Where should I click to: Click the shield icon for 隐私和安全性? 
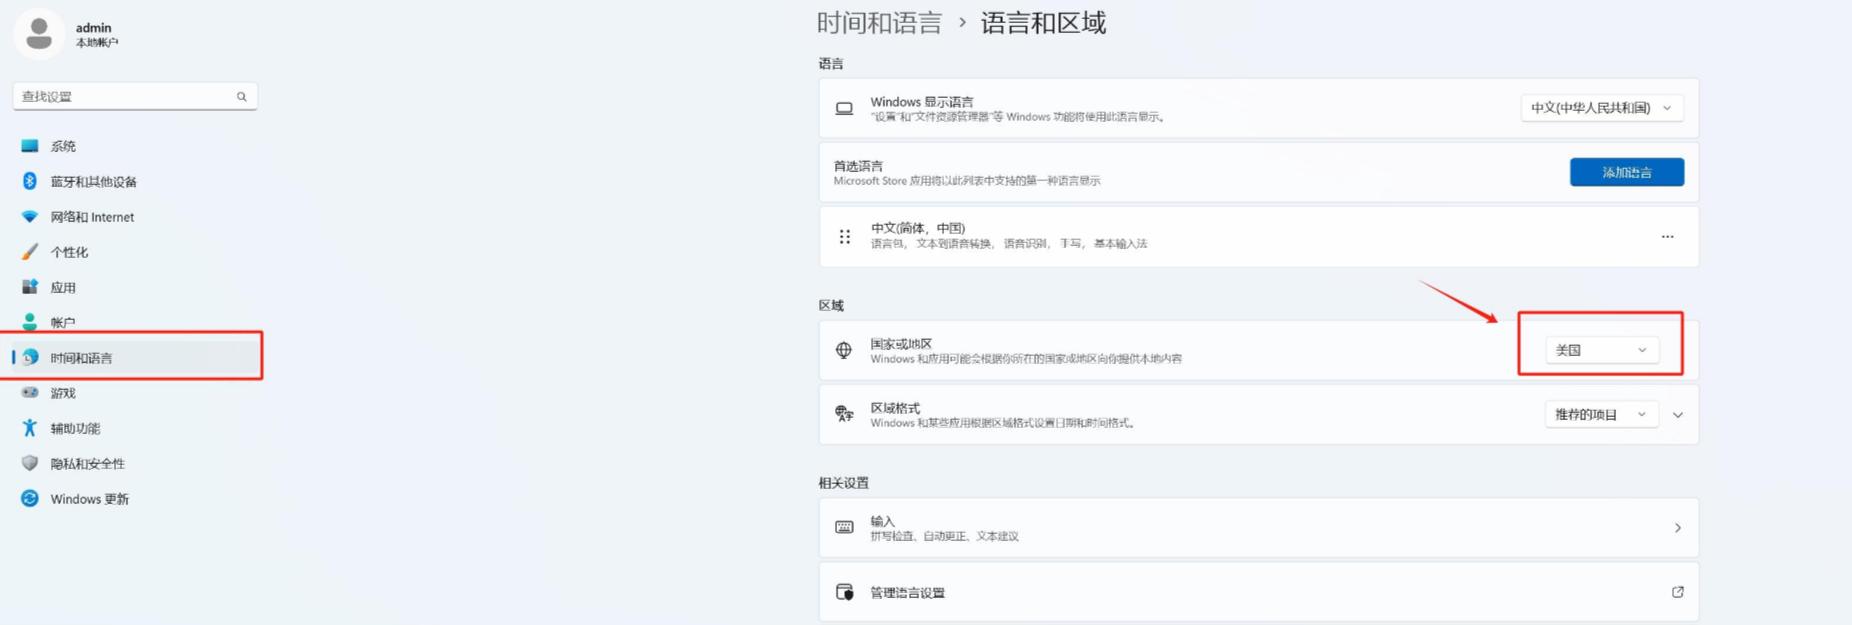30,463
